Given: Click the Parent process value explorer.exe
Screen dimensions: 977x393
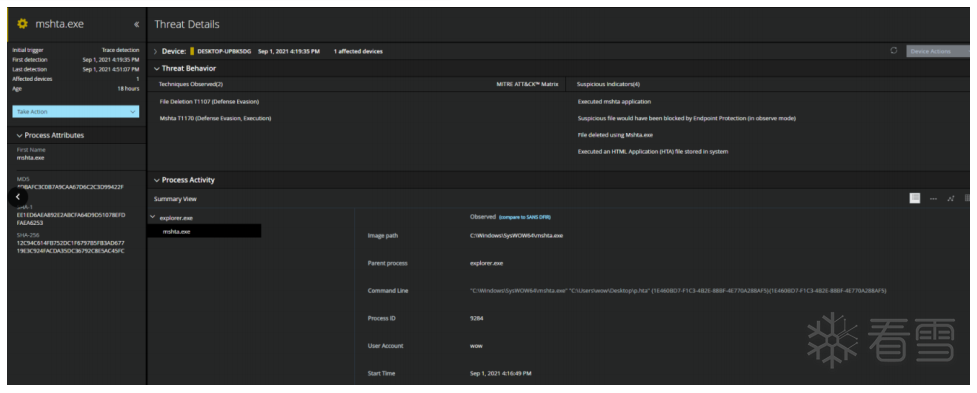Looking at the screenshot, I should 487,263.
